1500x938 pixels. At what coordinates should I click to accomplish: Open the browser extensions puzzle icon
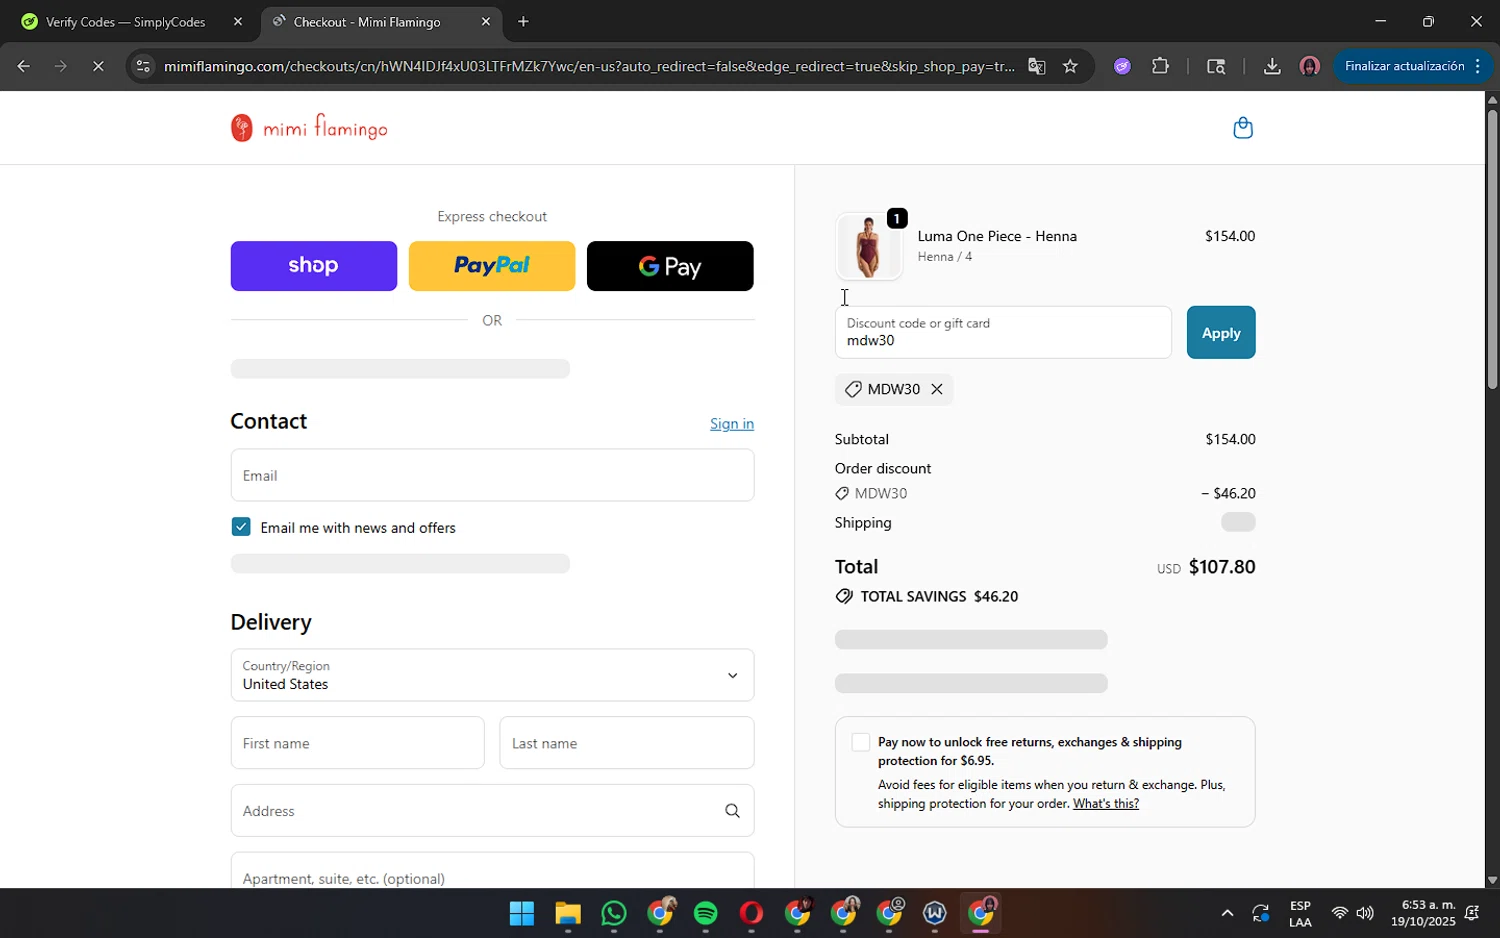(1160, 66)
